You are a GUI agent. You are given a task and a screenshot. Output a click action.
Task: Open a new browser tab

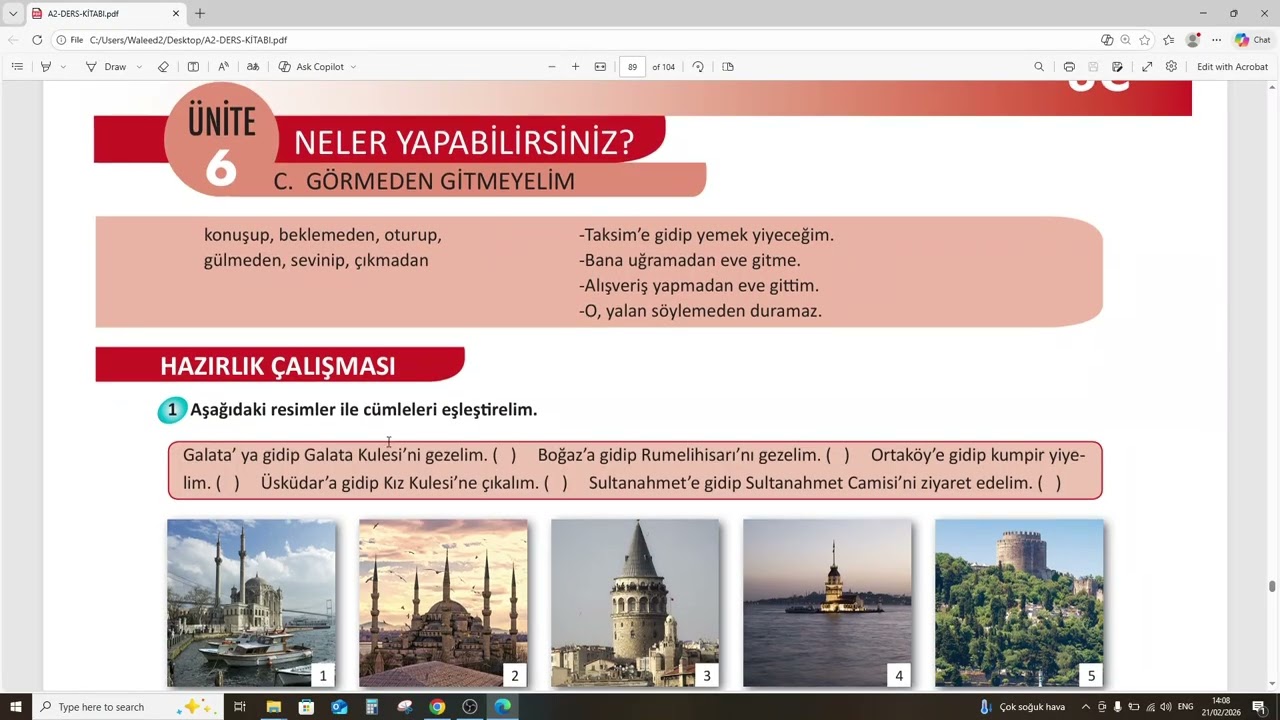pyautogui.click(x=200, y=14)
